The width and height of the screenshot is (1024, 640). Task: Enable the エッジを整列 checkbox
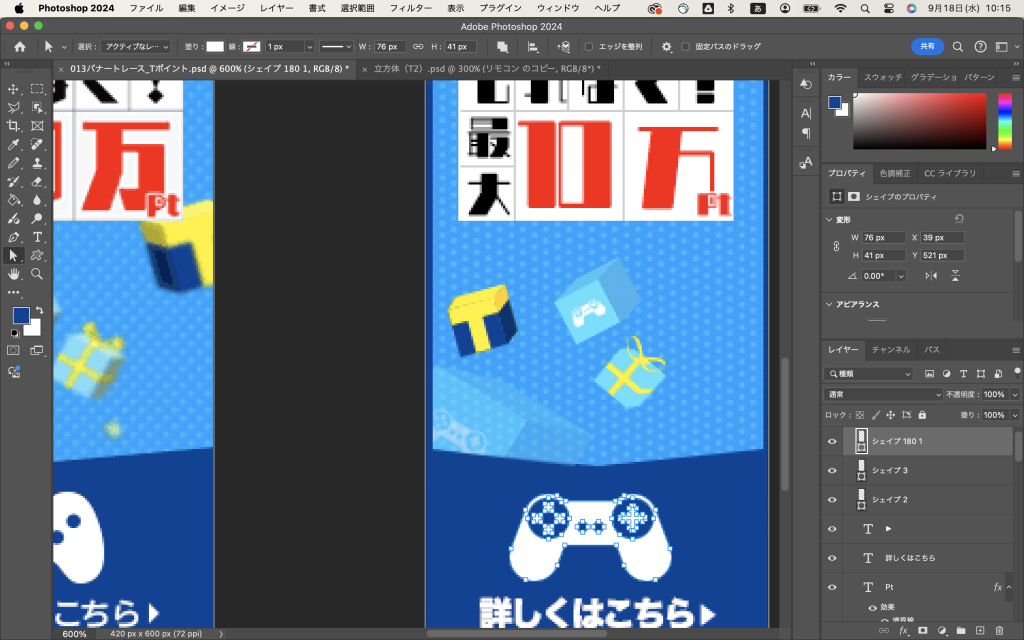pos(589,47)
